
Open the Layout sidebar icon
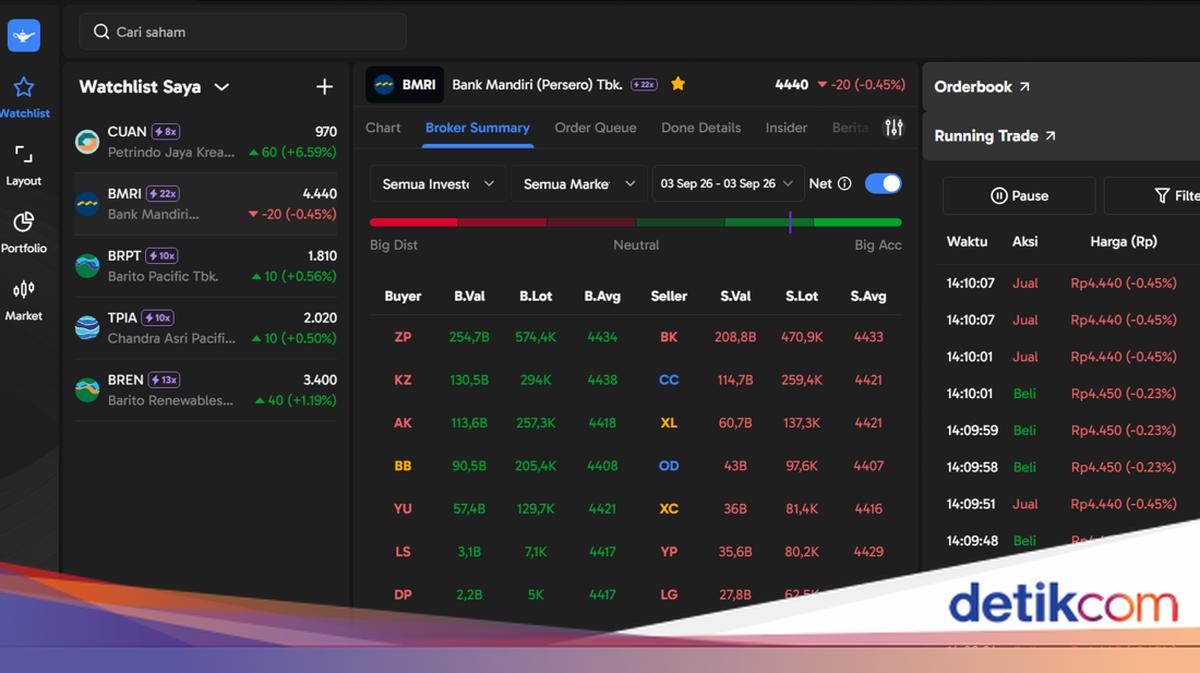click(x=23, y=155)
